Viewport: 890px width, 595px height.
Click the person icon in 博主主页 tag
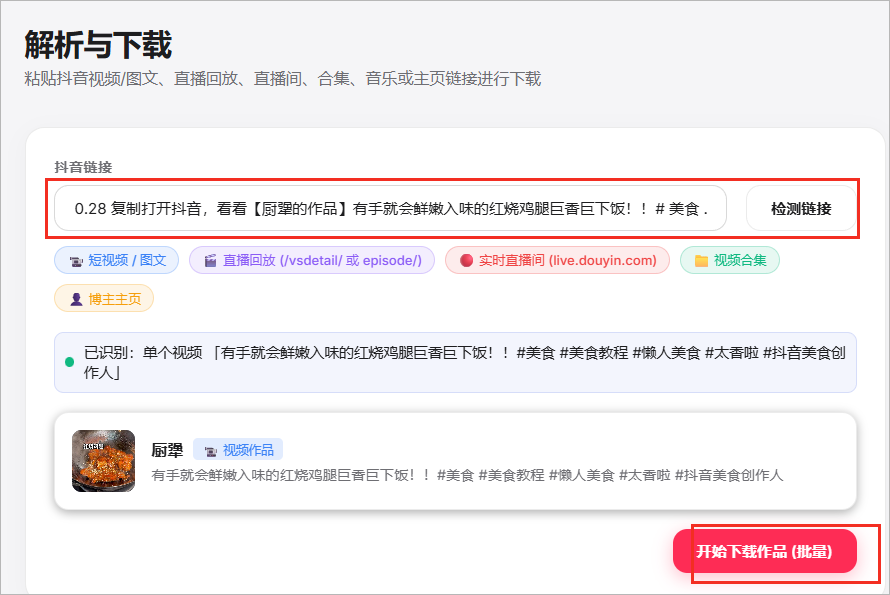tap(76, 299)
